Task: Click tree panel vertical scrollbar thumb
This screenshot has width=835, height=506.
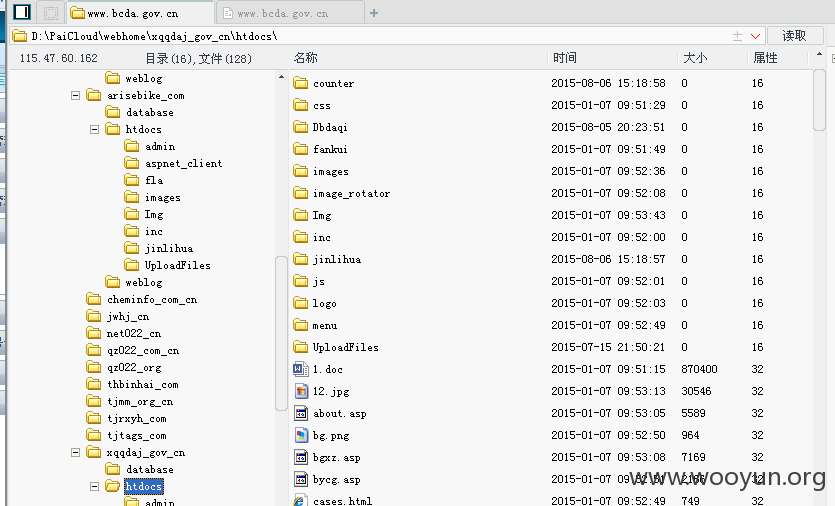Action: tap(281, 333)
